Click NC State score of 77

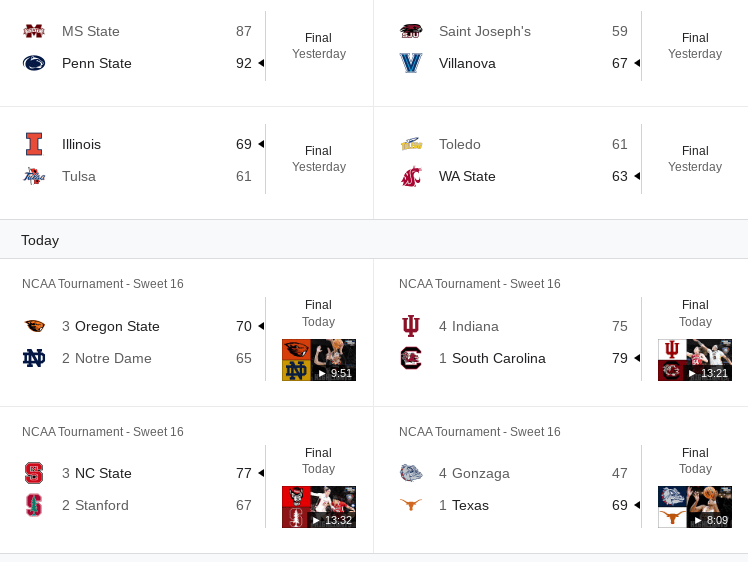click(244, 473)
